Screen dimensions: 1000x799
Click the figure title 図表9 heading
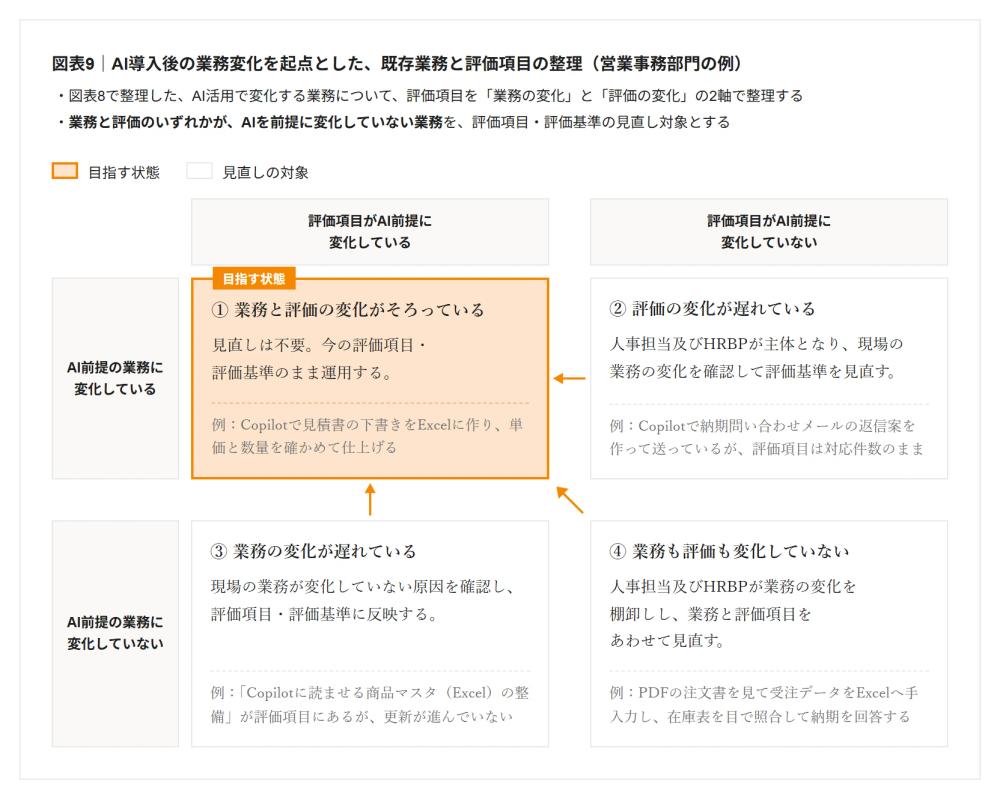coord(397,64)
